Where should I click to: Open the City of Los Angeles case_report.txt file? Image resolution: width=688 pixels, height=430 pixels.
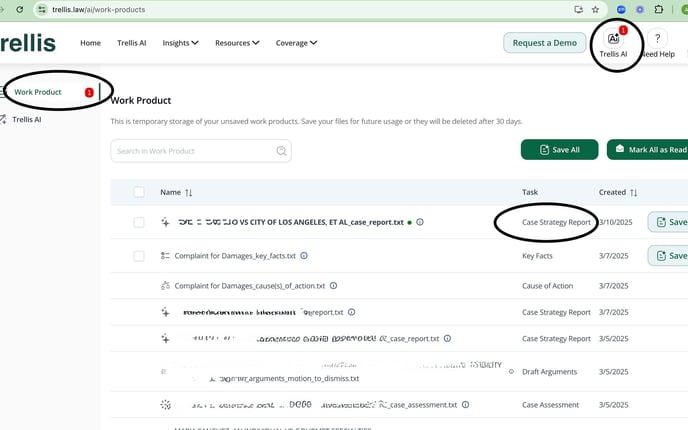291,222
